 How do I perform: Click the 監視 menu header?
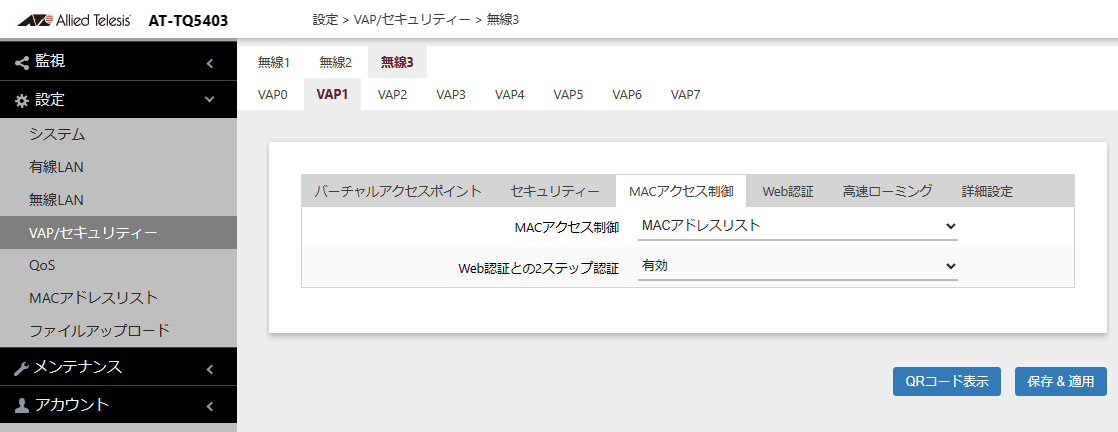pyautogui.click(x=118, y=62)
